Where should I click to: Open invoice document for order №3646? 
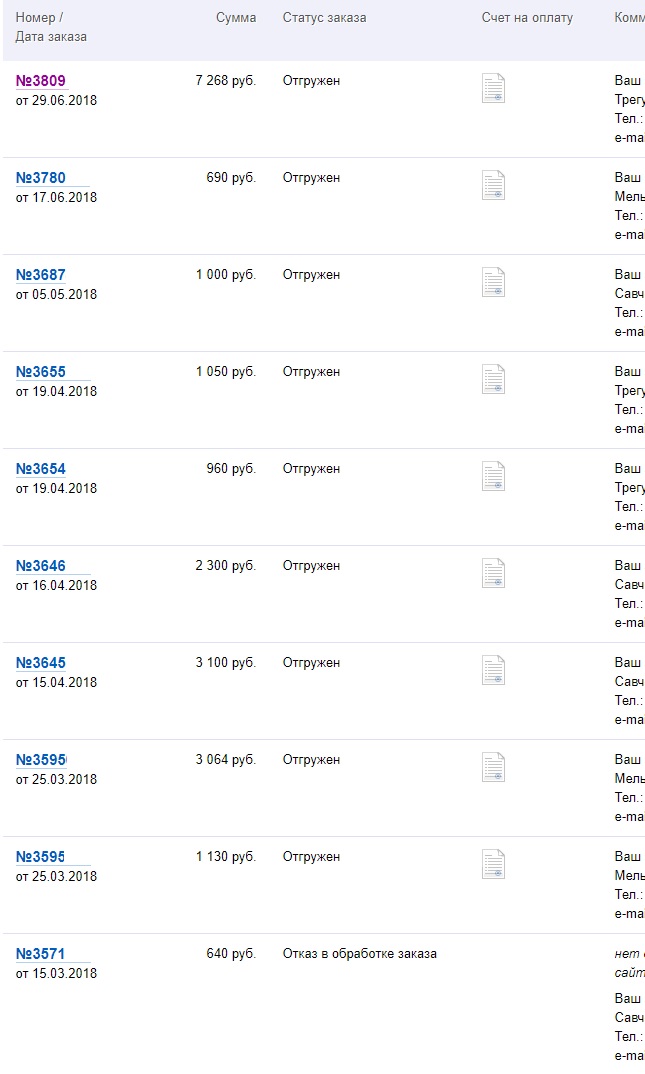(x=493, y=573)
